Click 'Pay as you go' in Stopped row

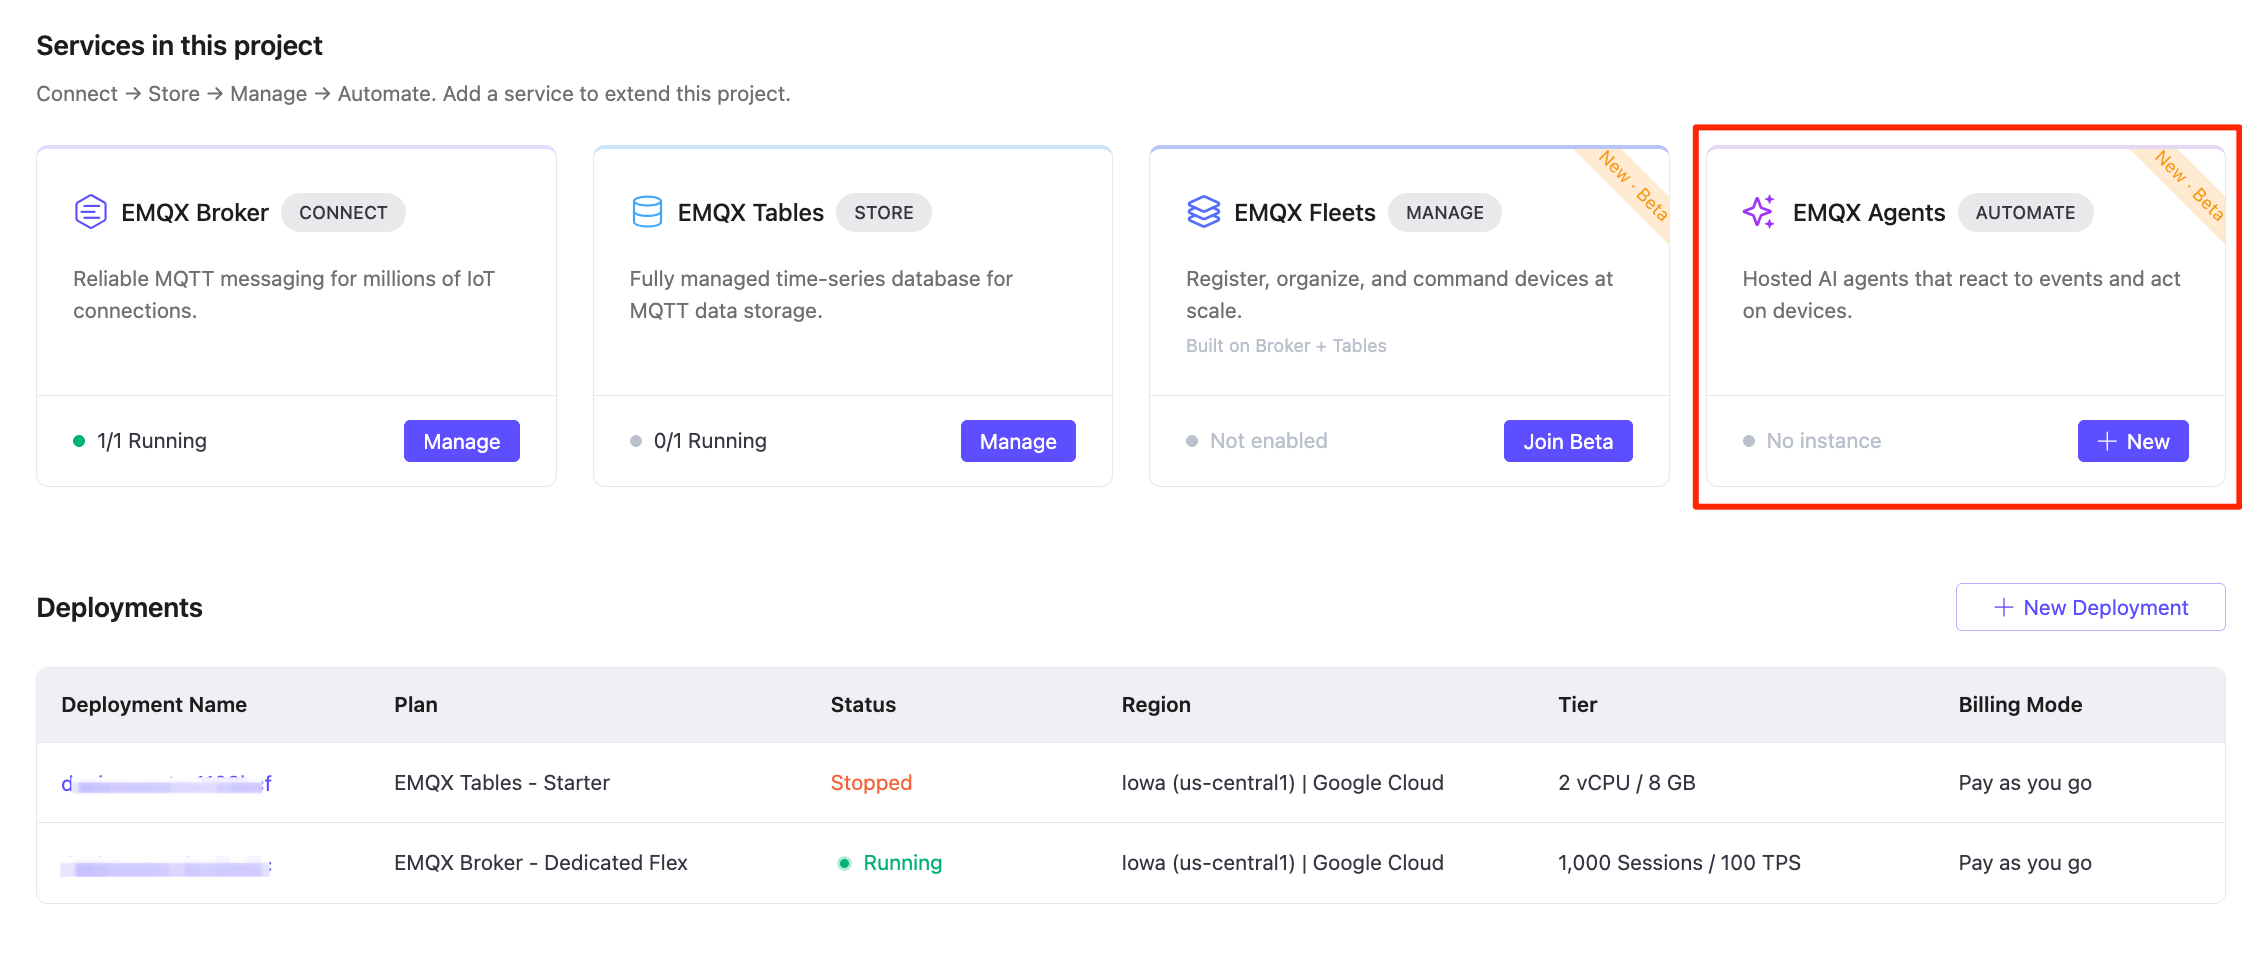pyautogui.click(x=2025, y=783)
